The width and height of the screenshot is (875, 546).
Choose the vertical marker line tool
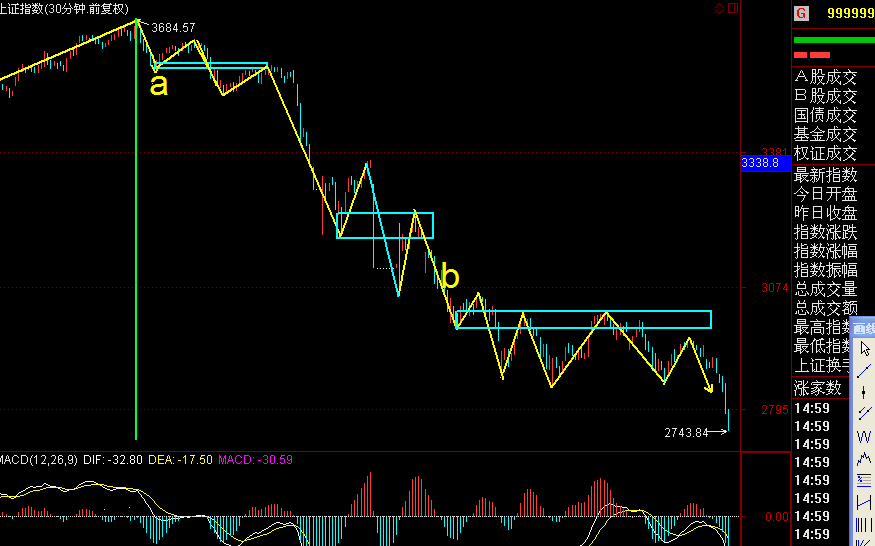(864, 392)
